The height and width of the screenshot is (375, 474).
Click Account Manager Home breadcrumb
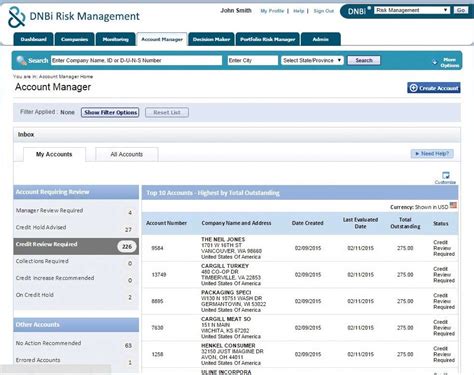[x=66, y=77]
